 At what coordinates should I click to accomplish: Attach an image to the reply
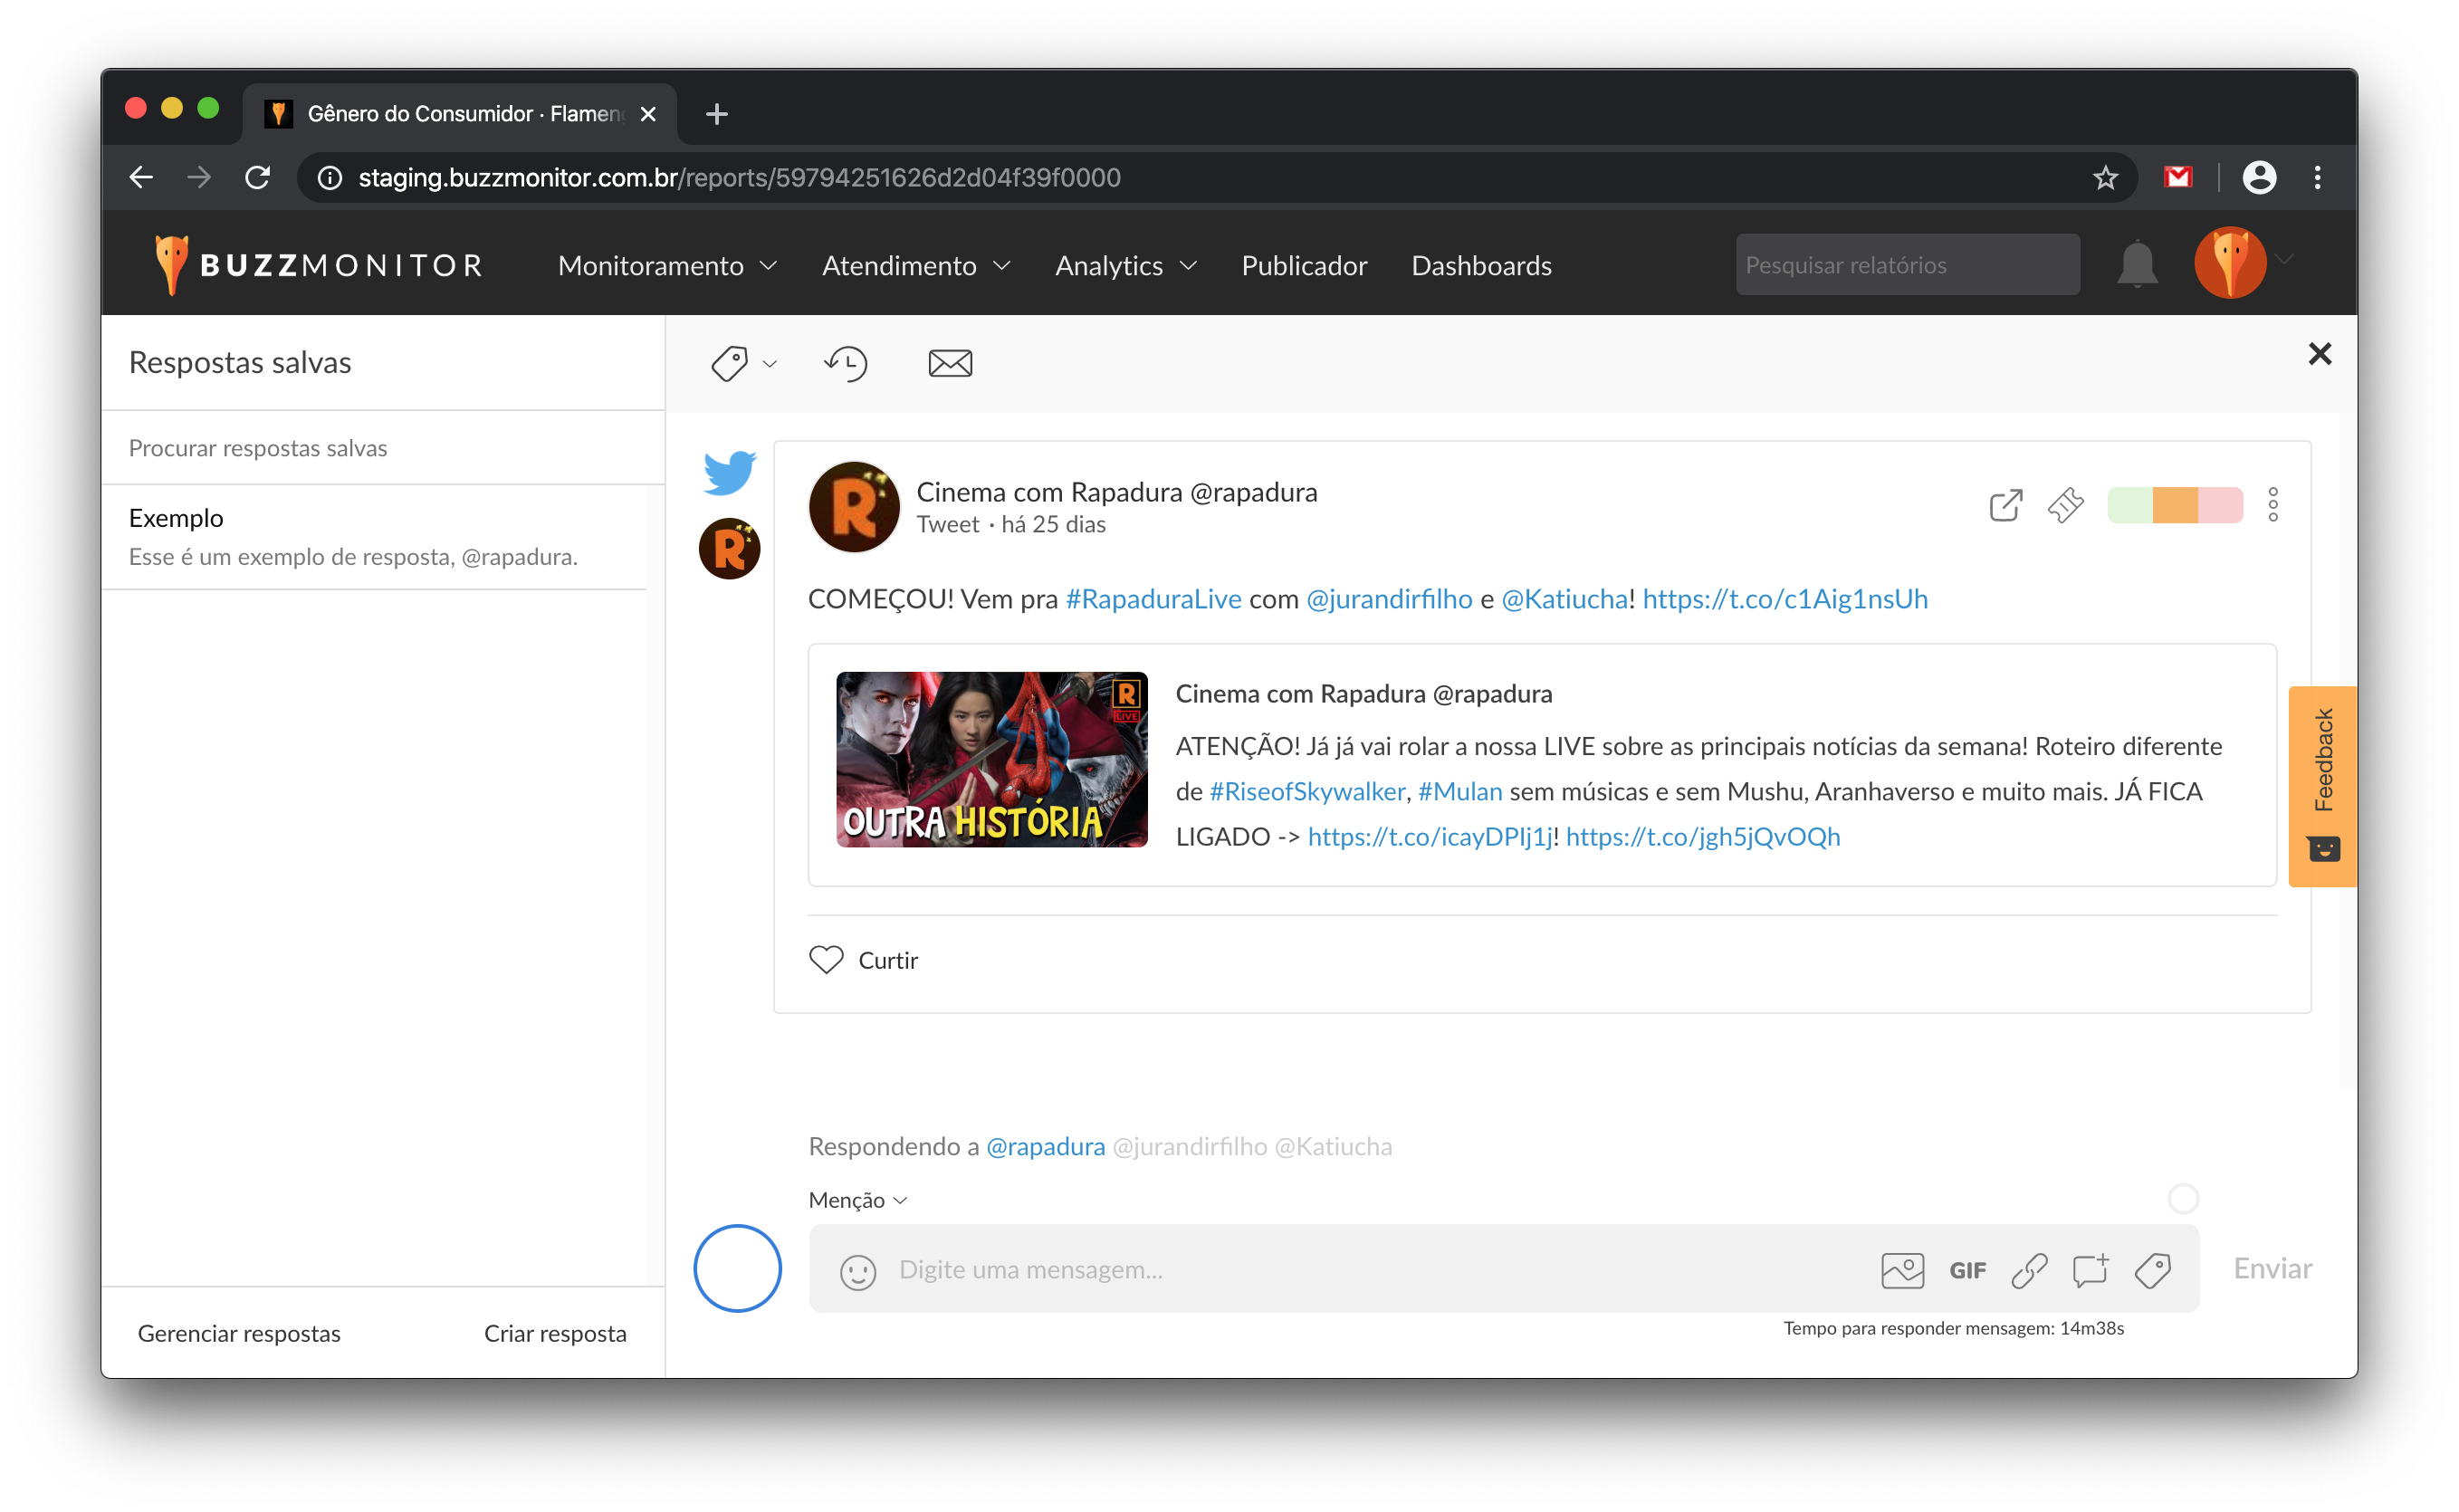pyautogui.click(x=1901, y=1270)
